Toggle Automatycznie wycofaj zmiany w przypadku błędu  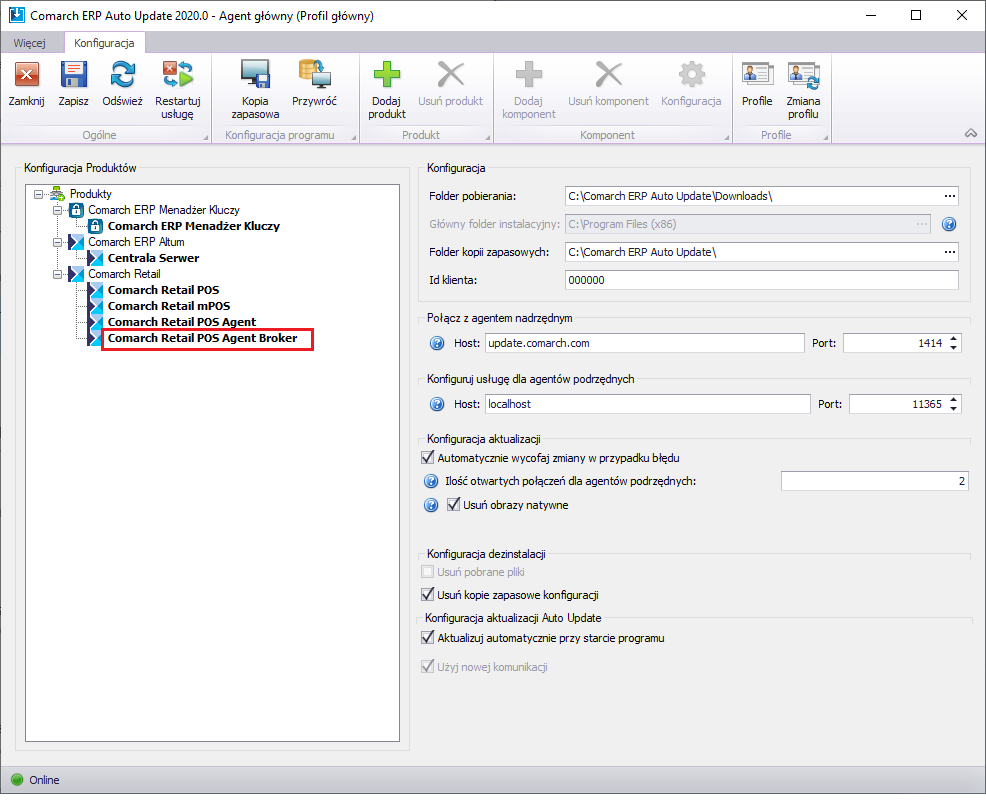(428, 458)
